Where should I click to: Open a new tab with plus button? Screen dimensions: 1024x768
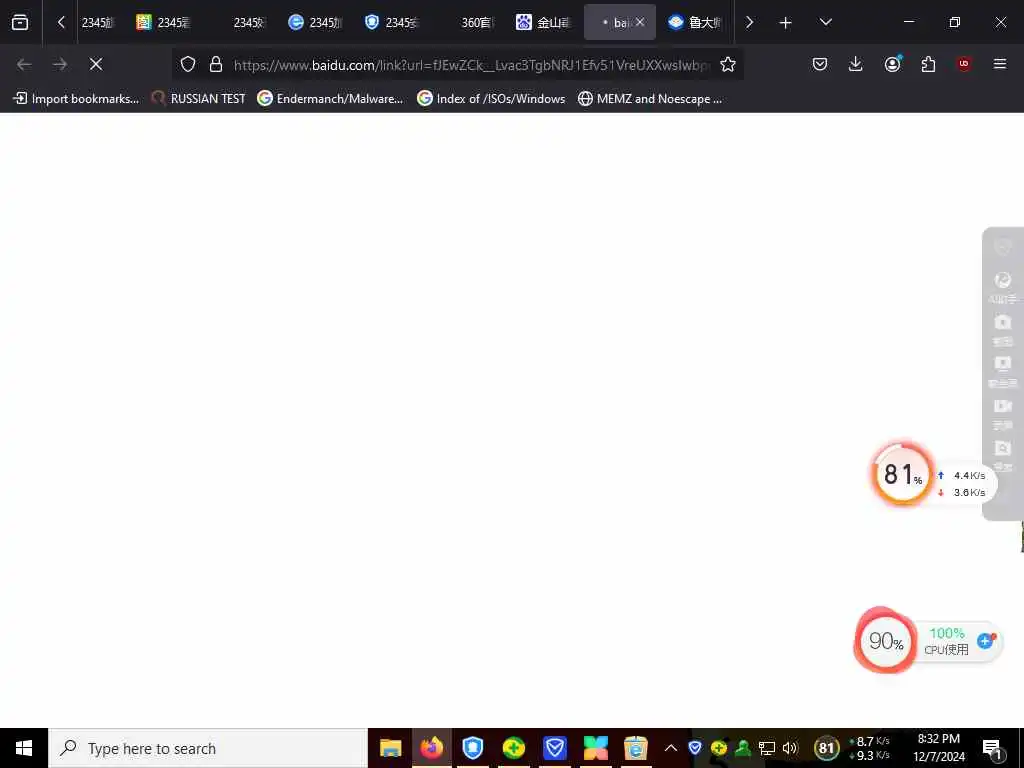(x=786, y=23)
